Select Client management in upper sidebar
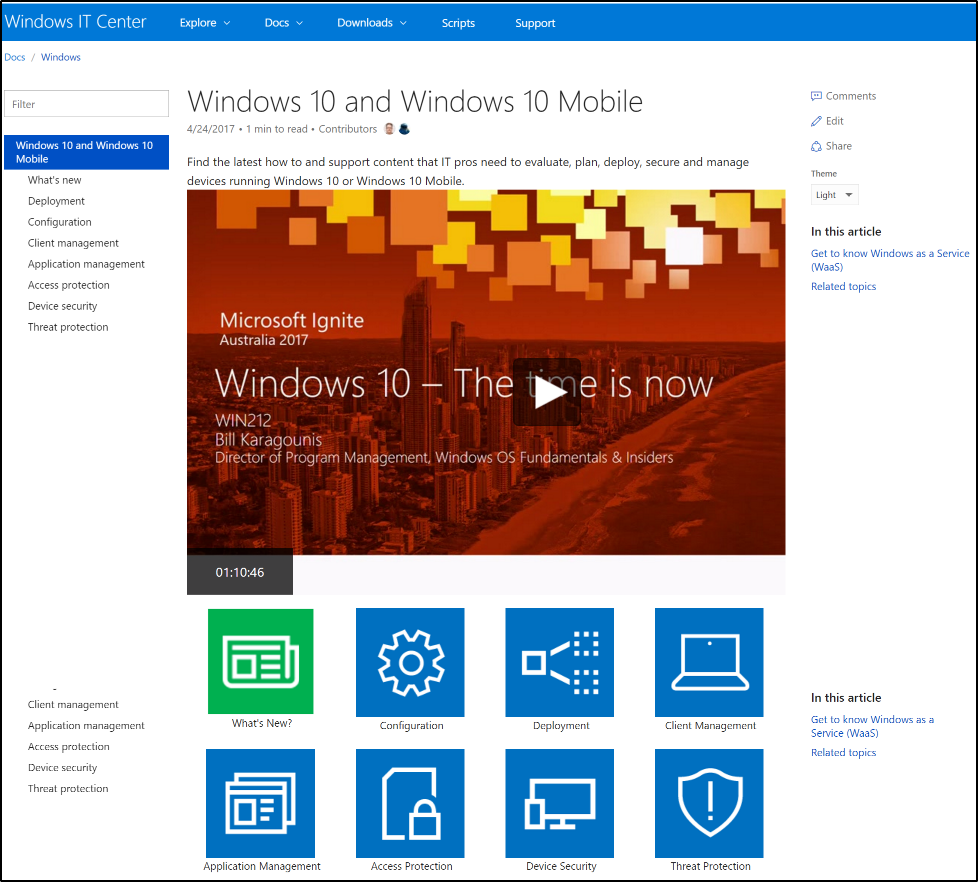 pos(73,243)
